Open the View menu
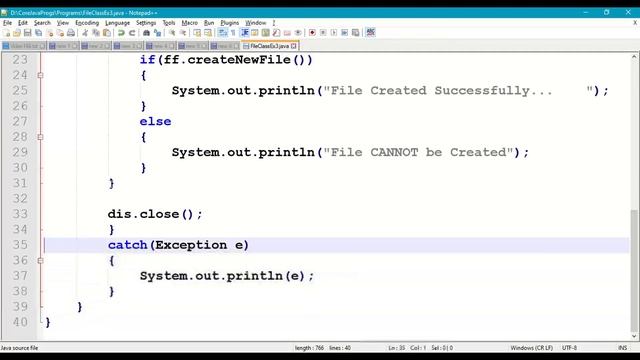640x360 pixels. pyautogui.click(x=63, y=23)
